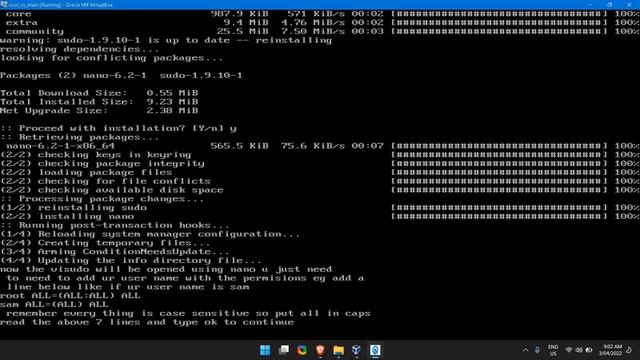This screenshot has height=360, width=640.
Task: Click the '(2/2) checking keys in keyring' line
Action: click(320, 155)
